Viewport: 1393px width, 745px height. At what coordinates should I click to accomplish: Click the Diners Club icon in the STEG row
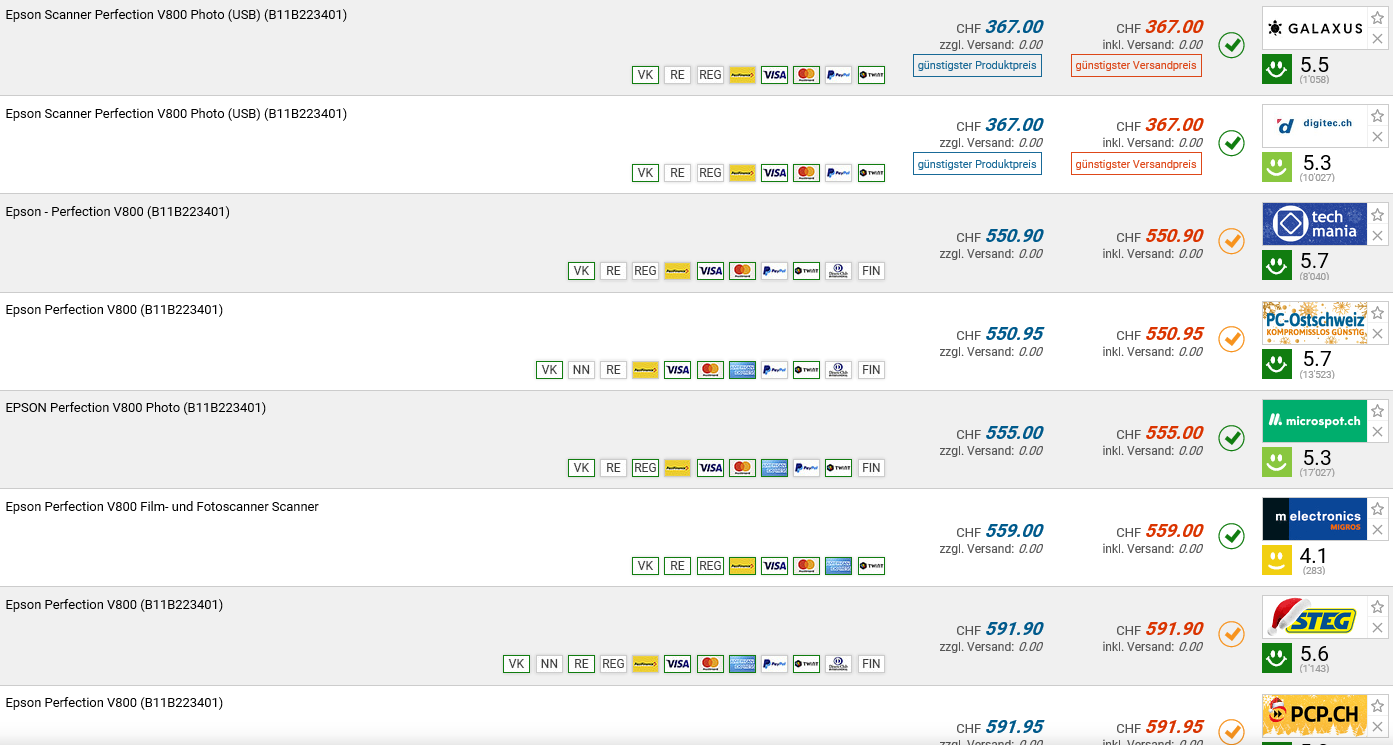[x=838, y=664]
